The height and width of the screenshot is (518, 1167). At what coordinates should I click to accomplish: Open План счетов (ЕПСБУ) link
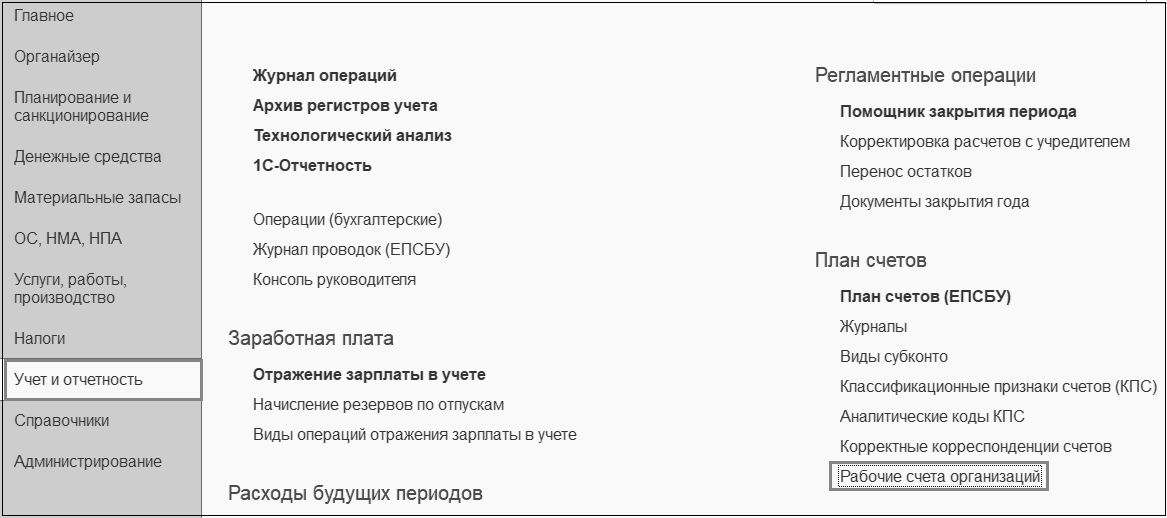[925, 297]
